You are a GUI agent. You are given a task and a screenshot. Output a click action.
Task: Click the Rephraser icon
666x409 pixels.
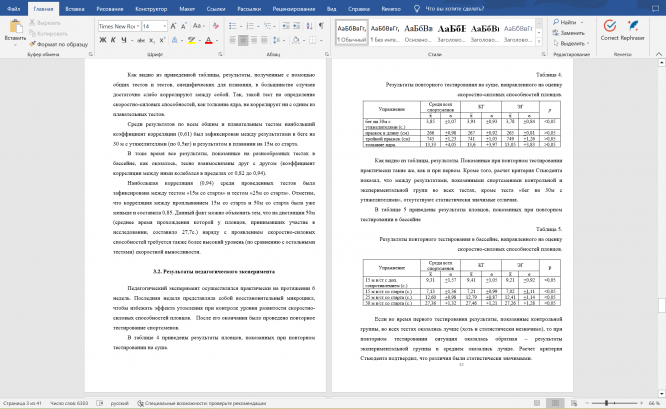(632, 26)
